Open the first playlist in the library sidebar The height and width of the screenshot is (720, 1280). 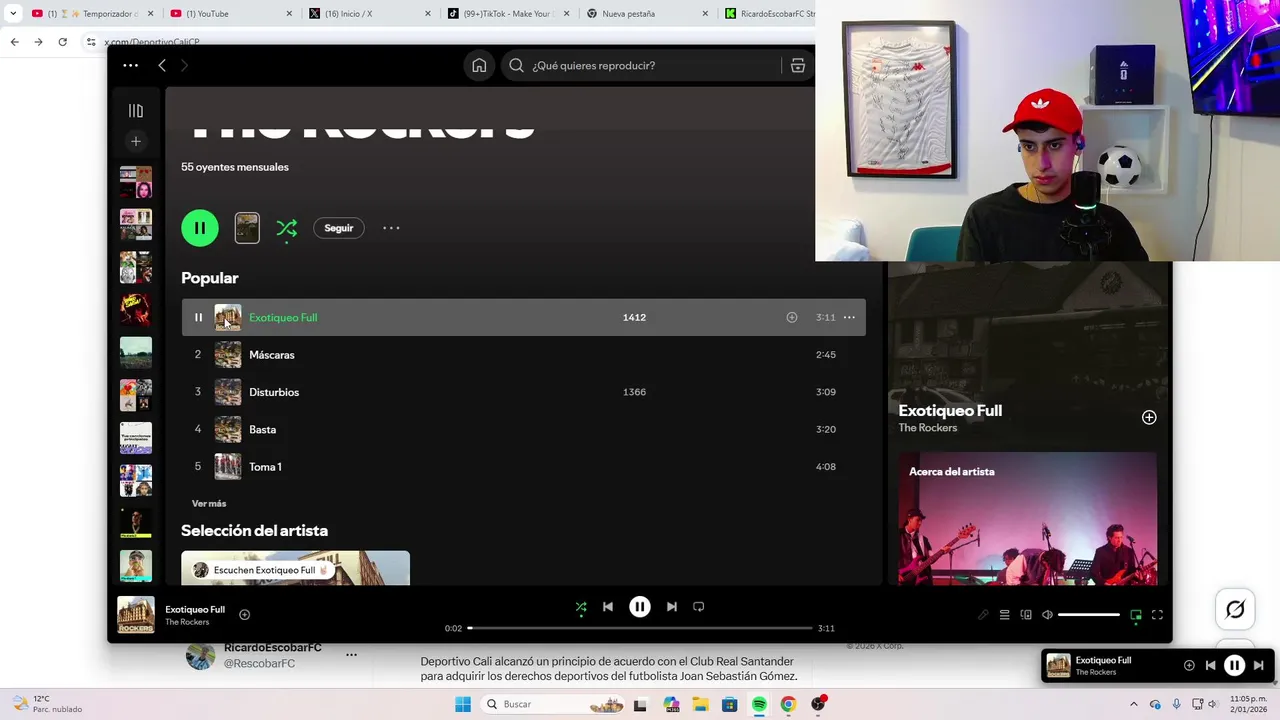[x=136, y=182]
